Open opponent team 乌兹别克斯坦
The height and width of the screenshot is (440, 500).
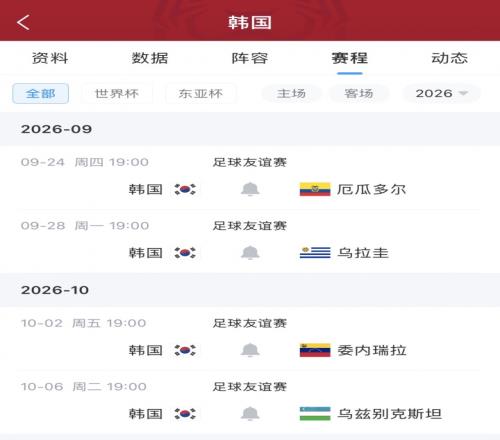pyautogui.click(x=389, y=414)
